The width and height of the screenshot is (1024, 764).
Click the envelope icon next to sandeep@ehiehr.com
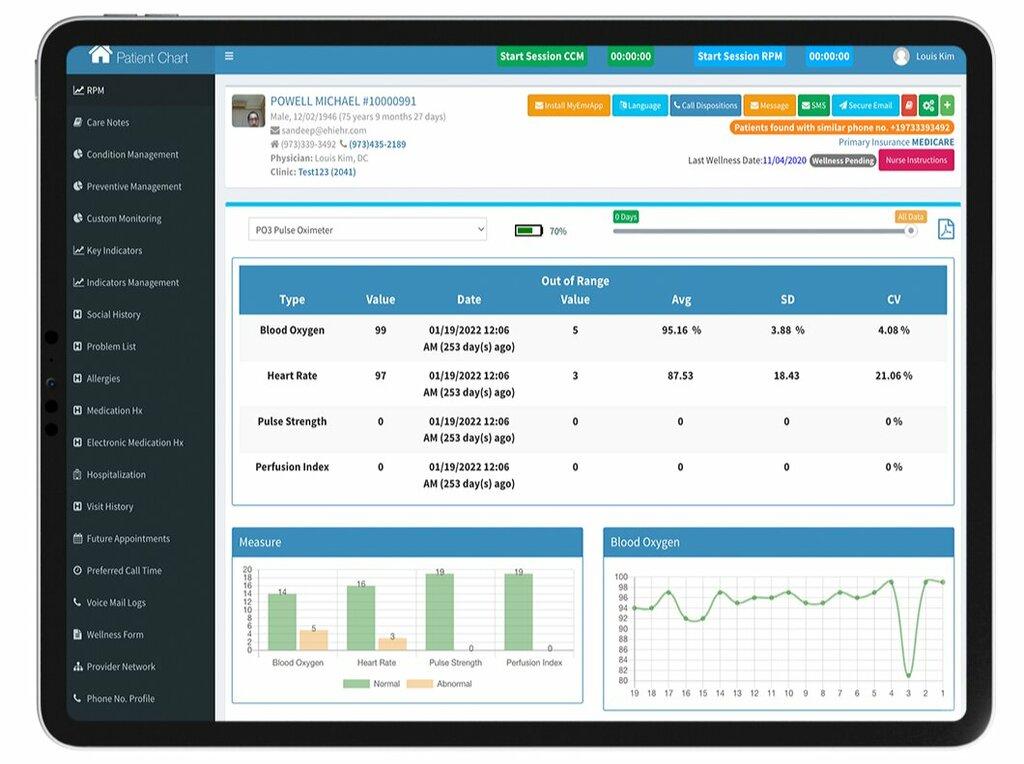click(x=275, y=130)
